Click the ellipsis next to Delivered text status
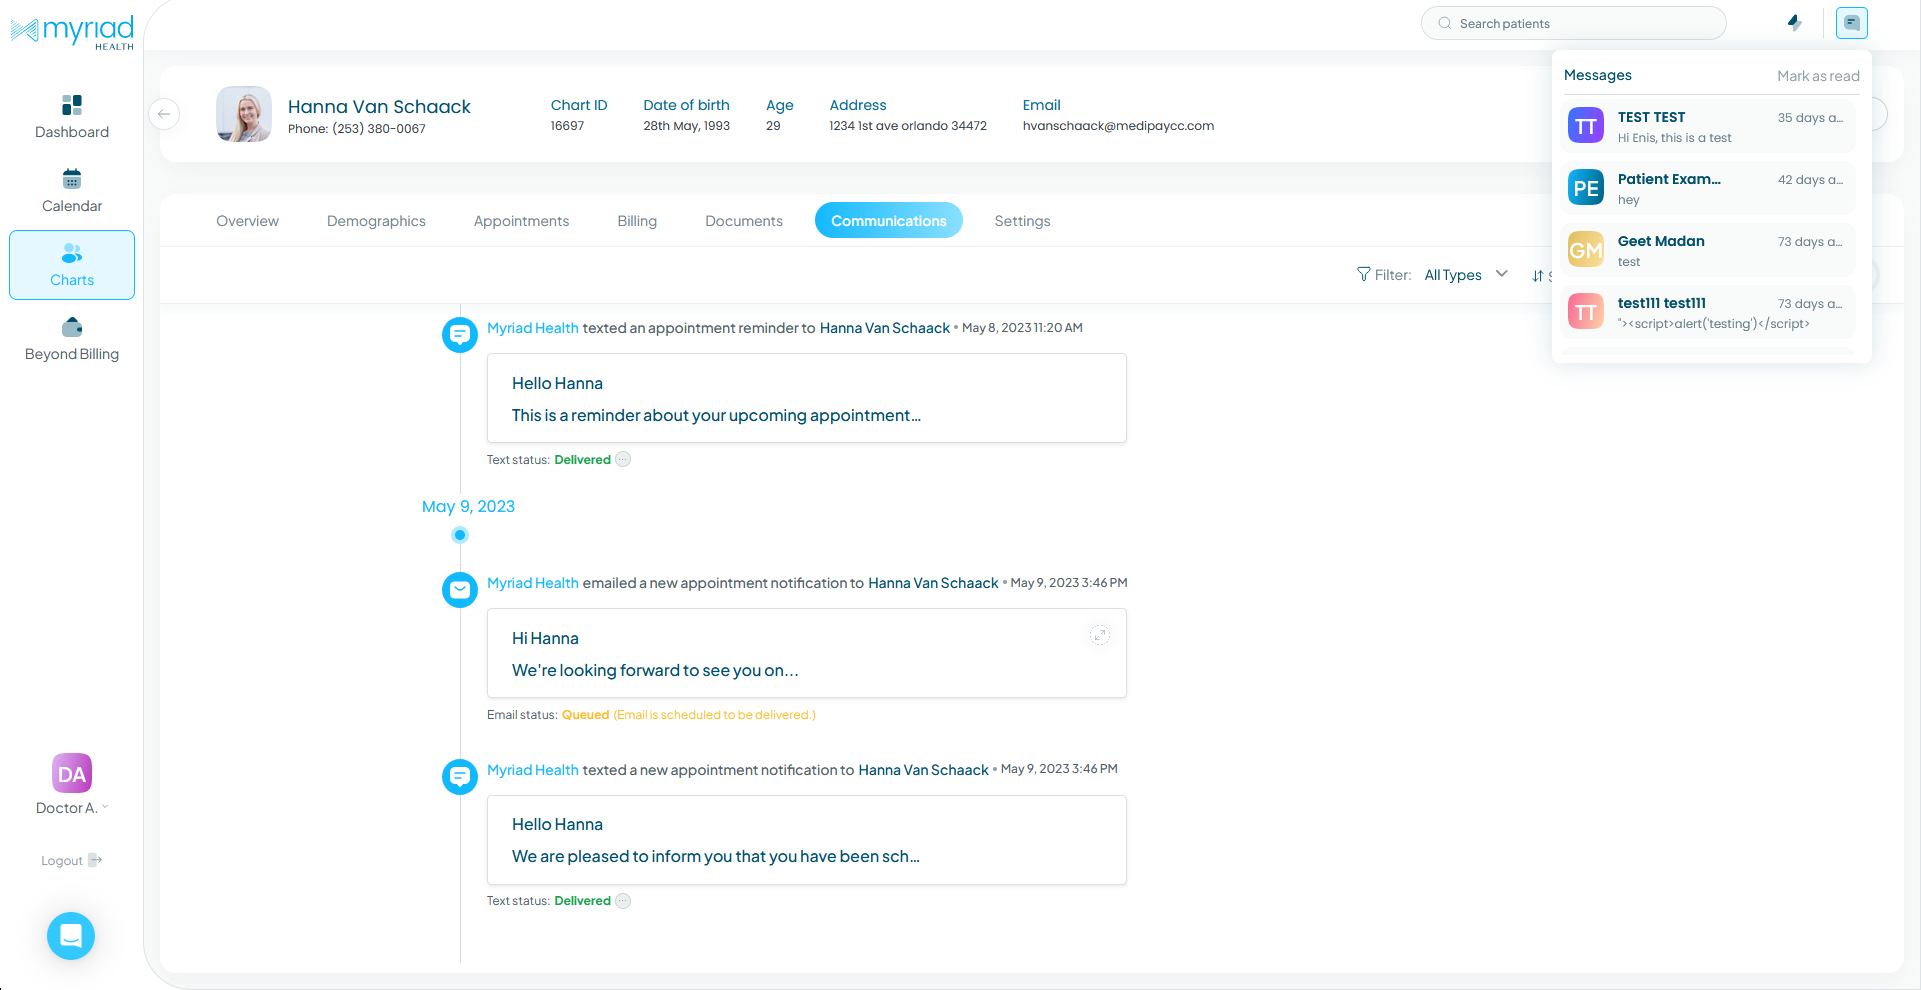The image size is (1921, 990). [x=622, y=459]
